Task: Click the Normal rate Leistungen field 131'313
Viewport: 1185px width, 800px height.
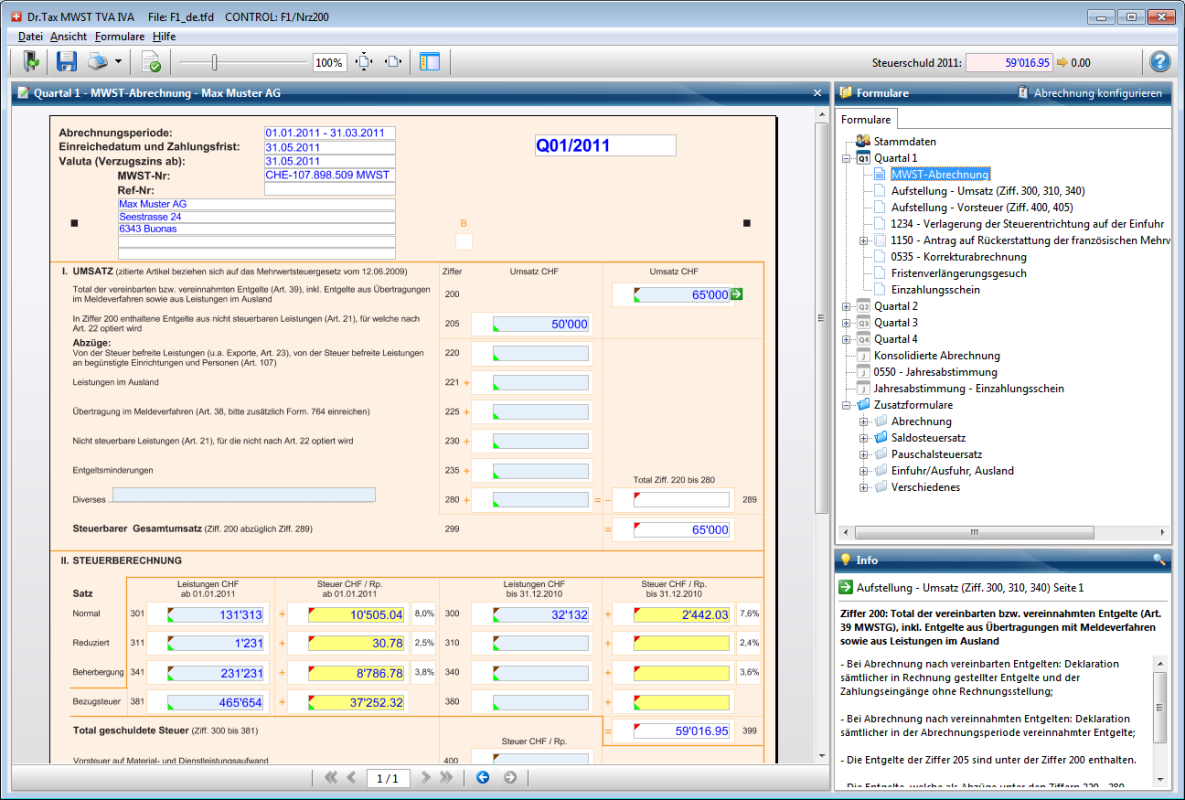Action: (215, 615)
